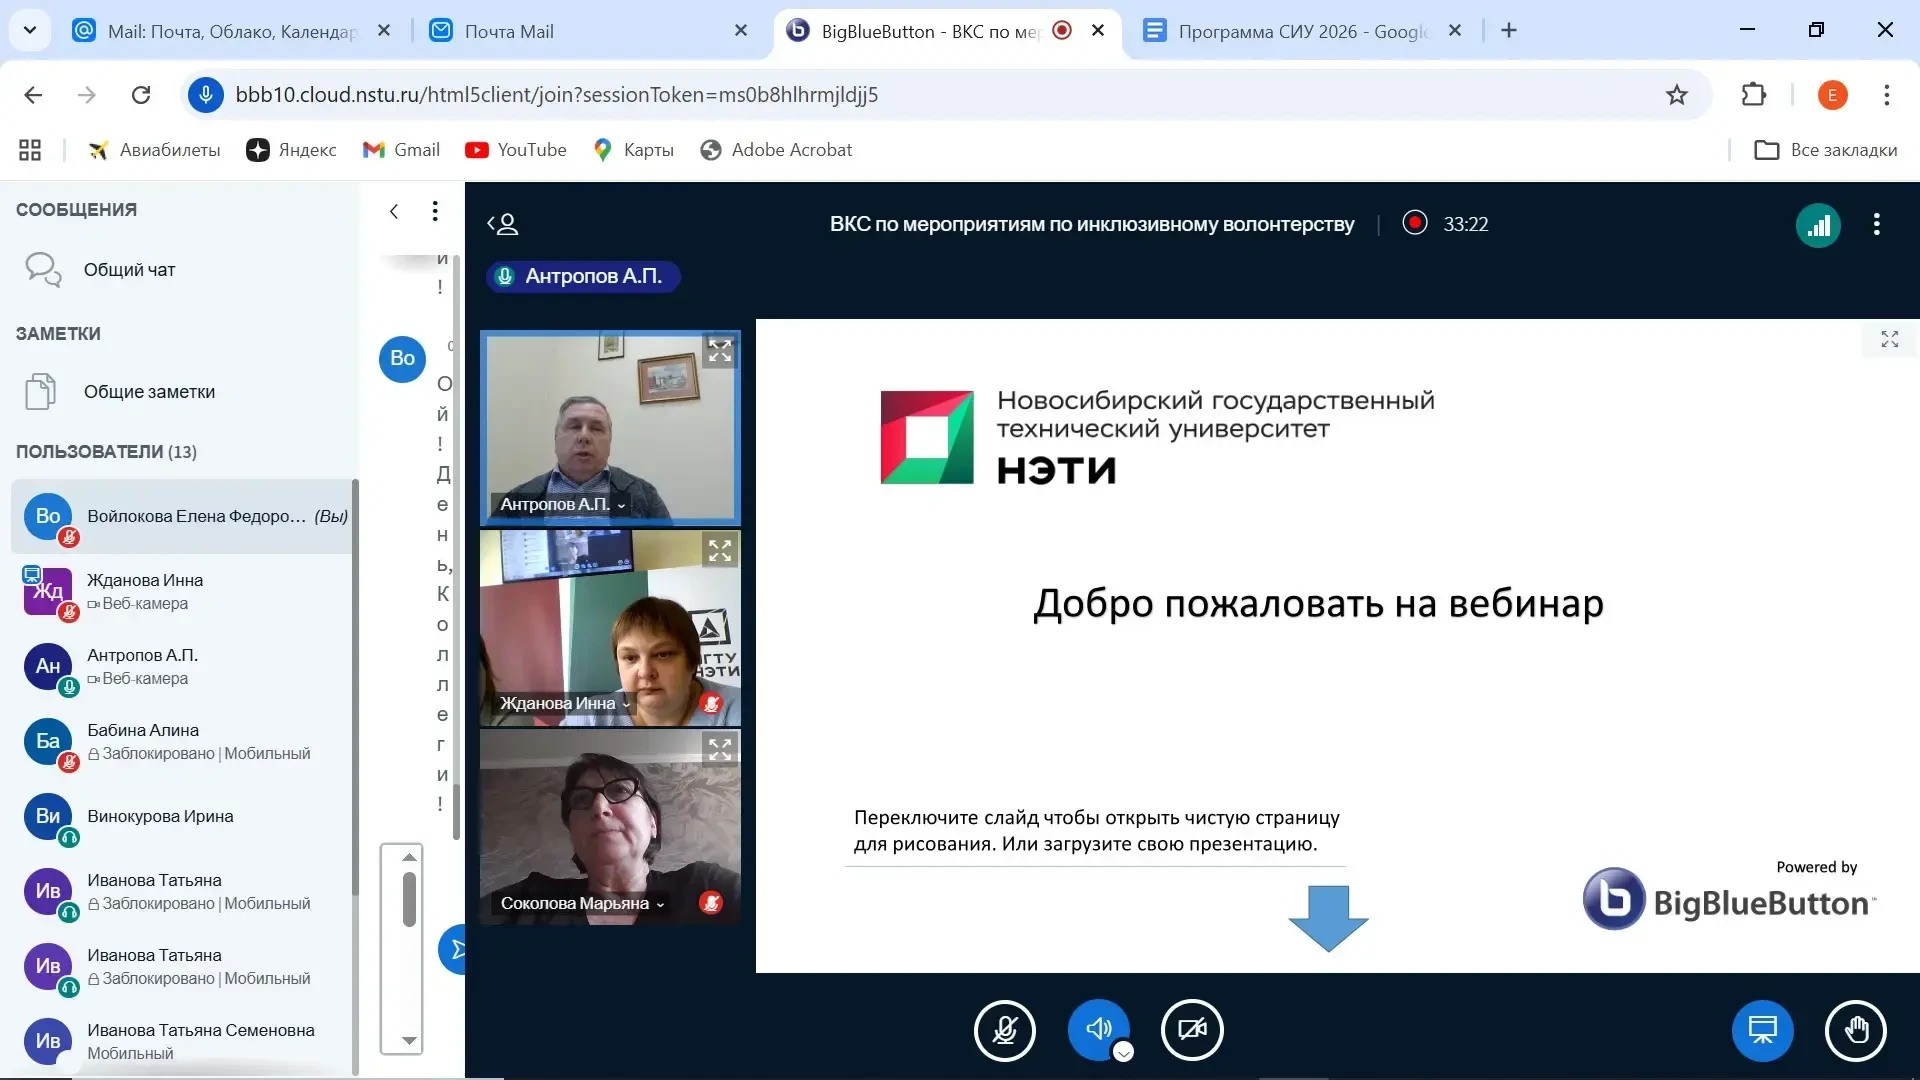This screenshot has height=1080, width=1920.
Task: Make presentation slide fullscreen
Action: coord(1889,340)
